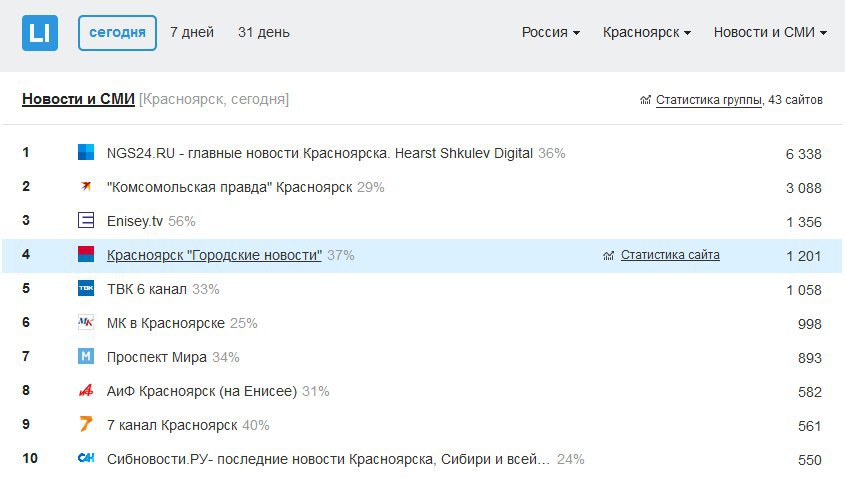Open Статистика сайта for Городские новости
The height and width of the screenshot is (477, 845).
pyautogui.click(x=670, y=255)
